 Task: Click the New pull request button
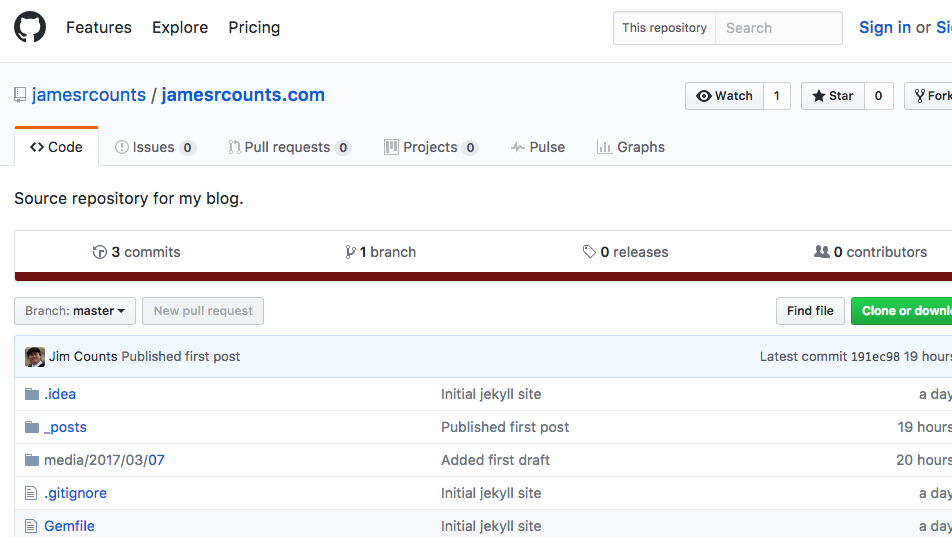click(203, 311)
